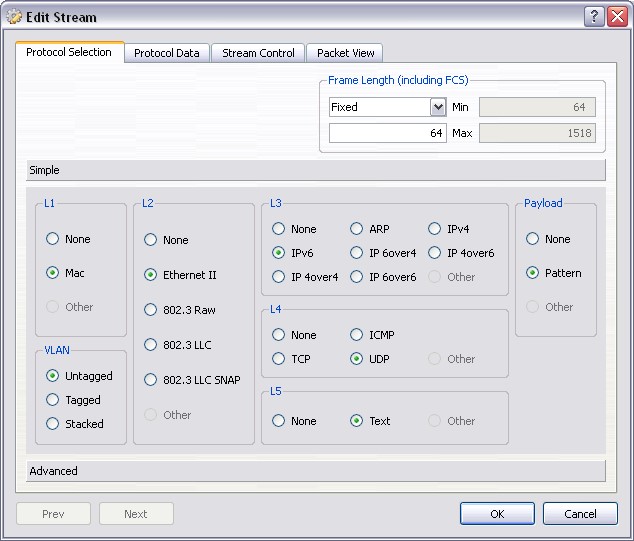Expand the Advanced section
The width and height of the screenshot is (634, 541).
[x=316, y=471]
